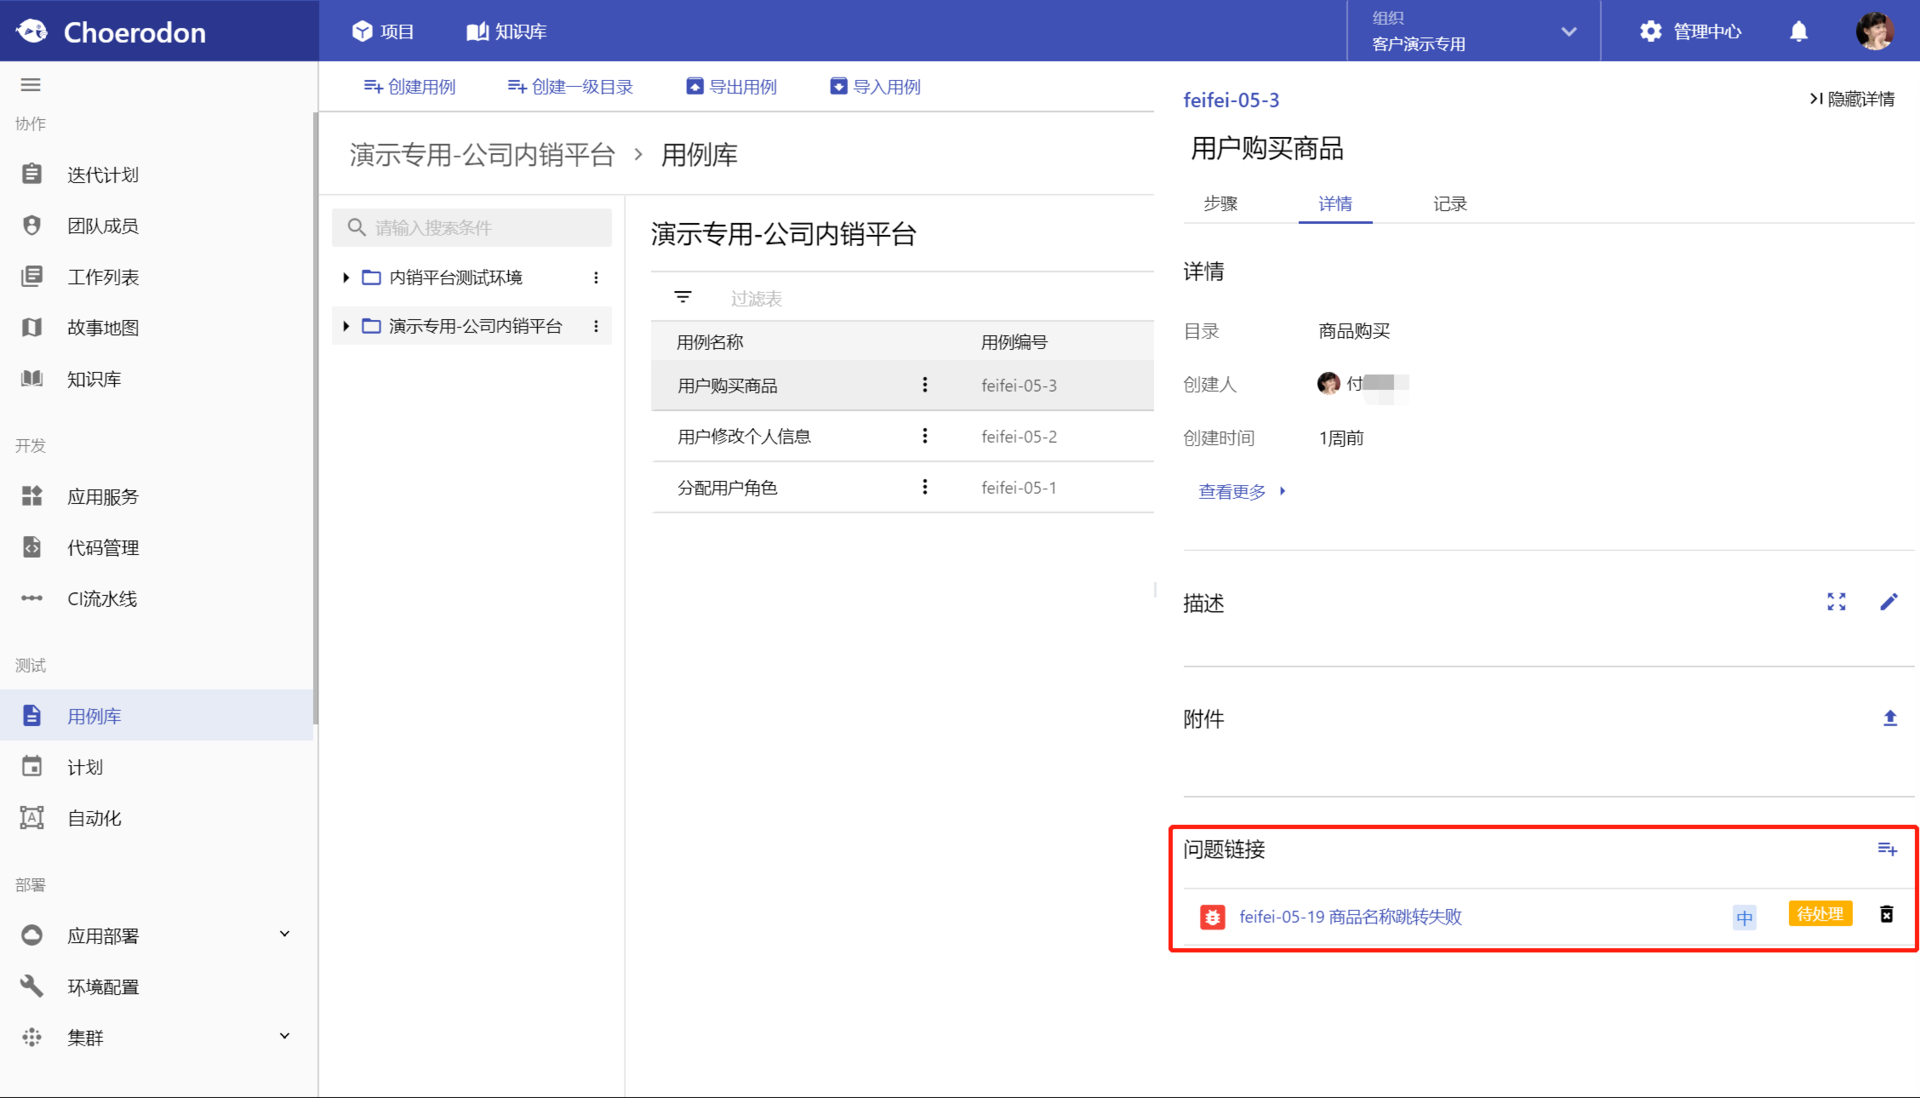Click the 待处理 status tag
Image resolution: width=1920 pixels, height=1098 pixels.
1819,914
